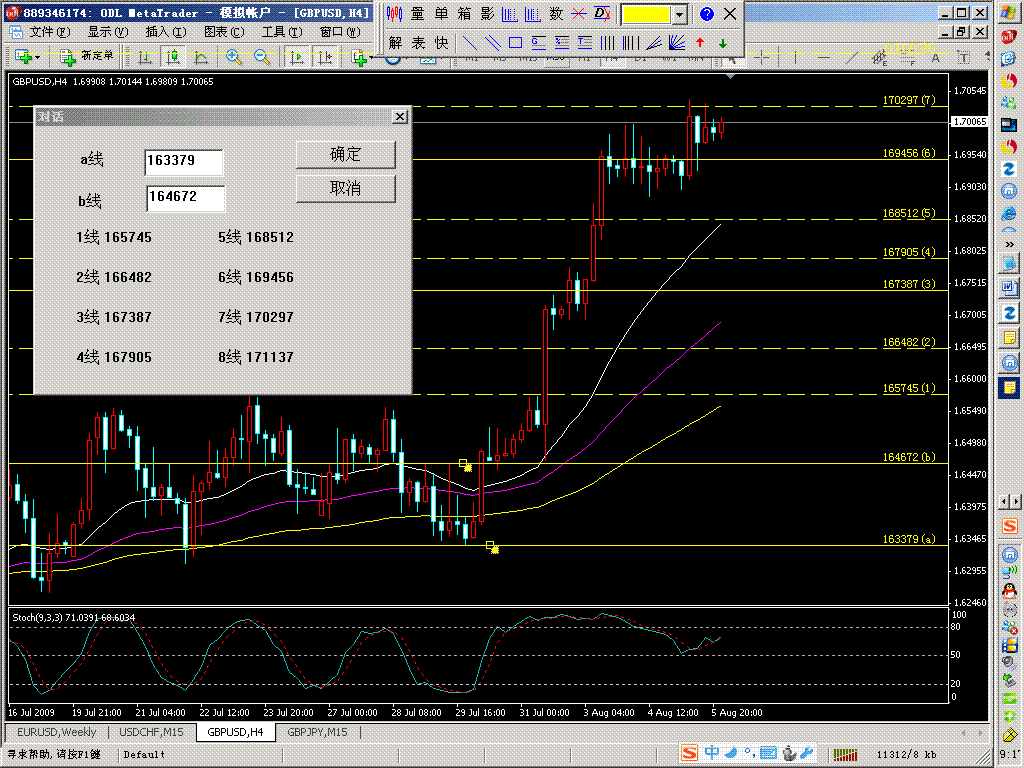Click the 170297 (7) level label
Screen dimensions: 1024x768
click(x=908, y=100)
